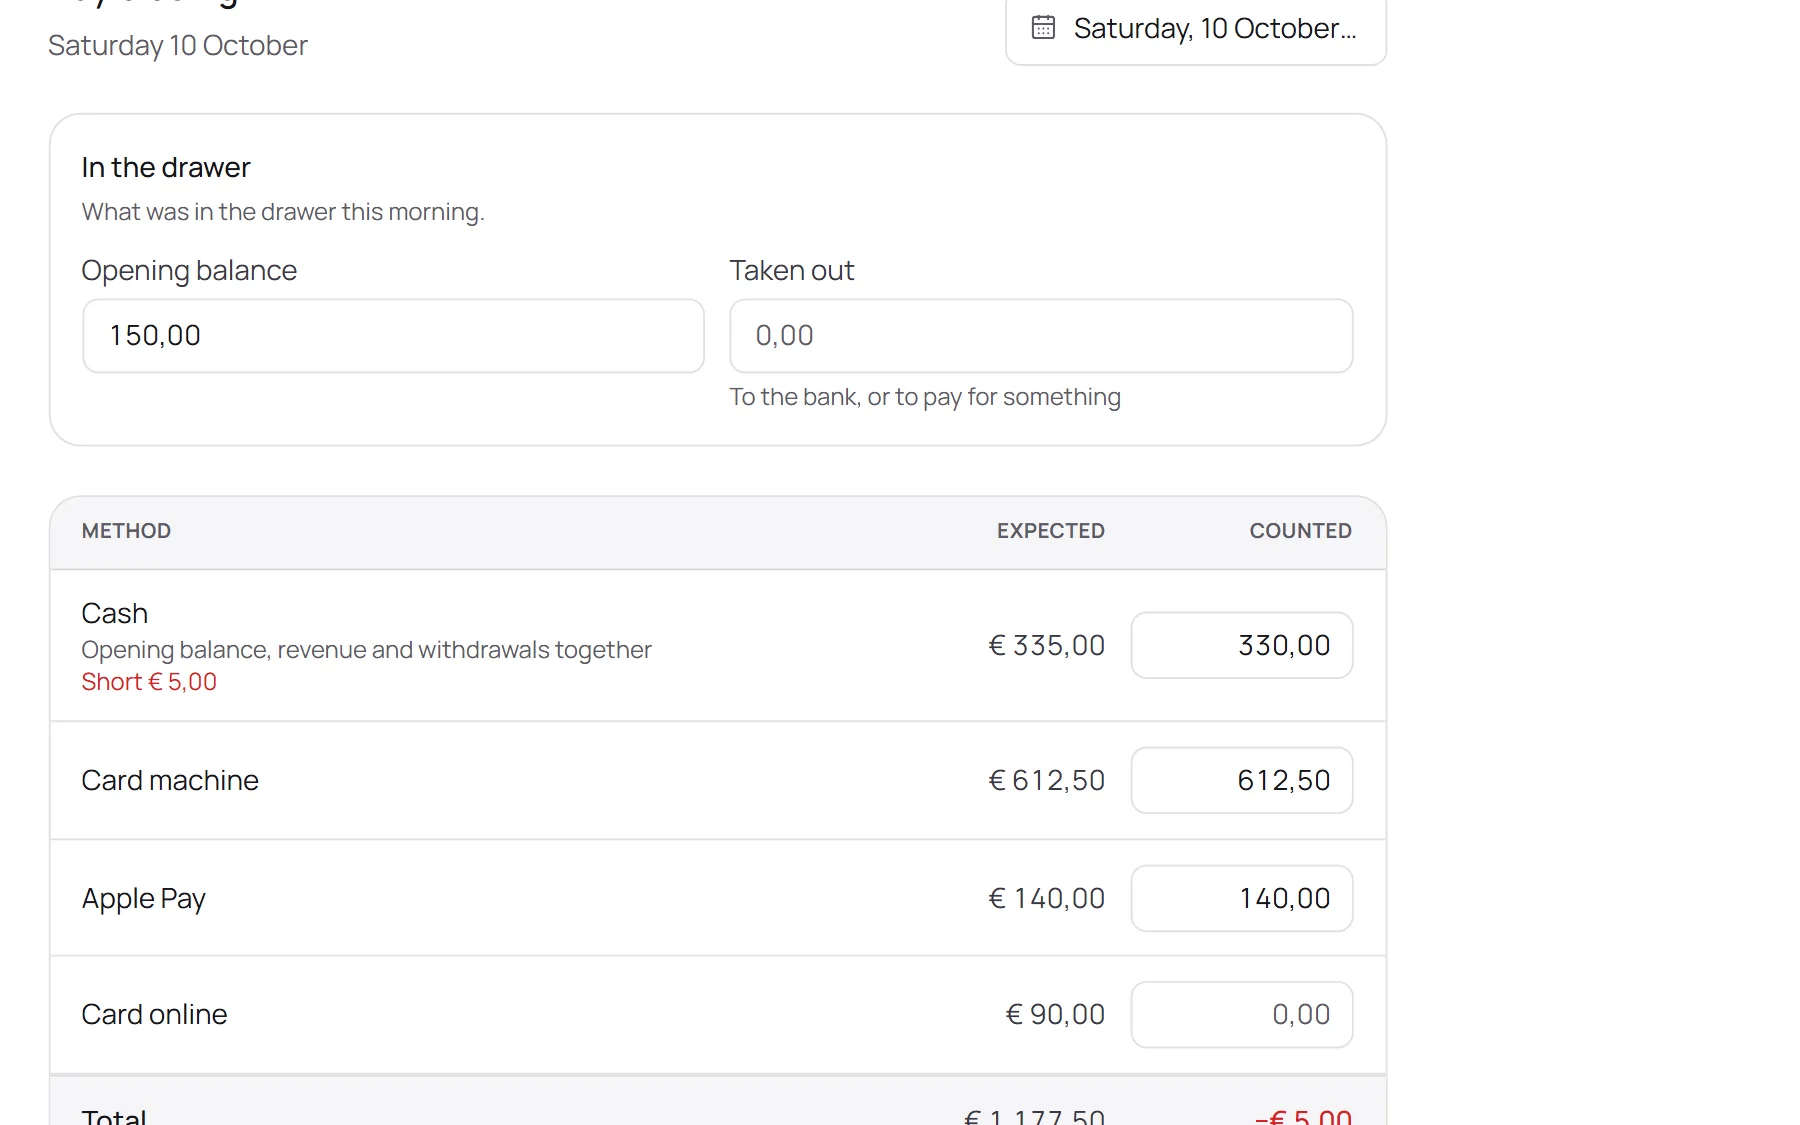Screen dimensions: 1800x1125
Task: Click the calendar icon in date picker
Action: coord(1043,28)
